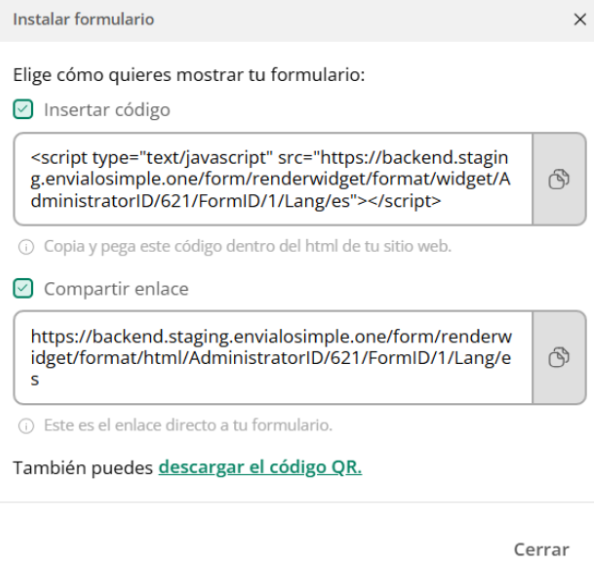Click info icon beside 'Este es el enlace' hint
594x580 pixels.
tap(26, 426)
